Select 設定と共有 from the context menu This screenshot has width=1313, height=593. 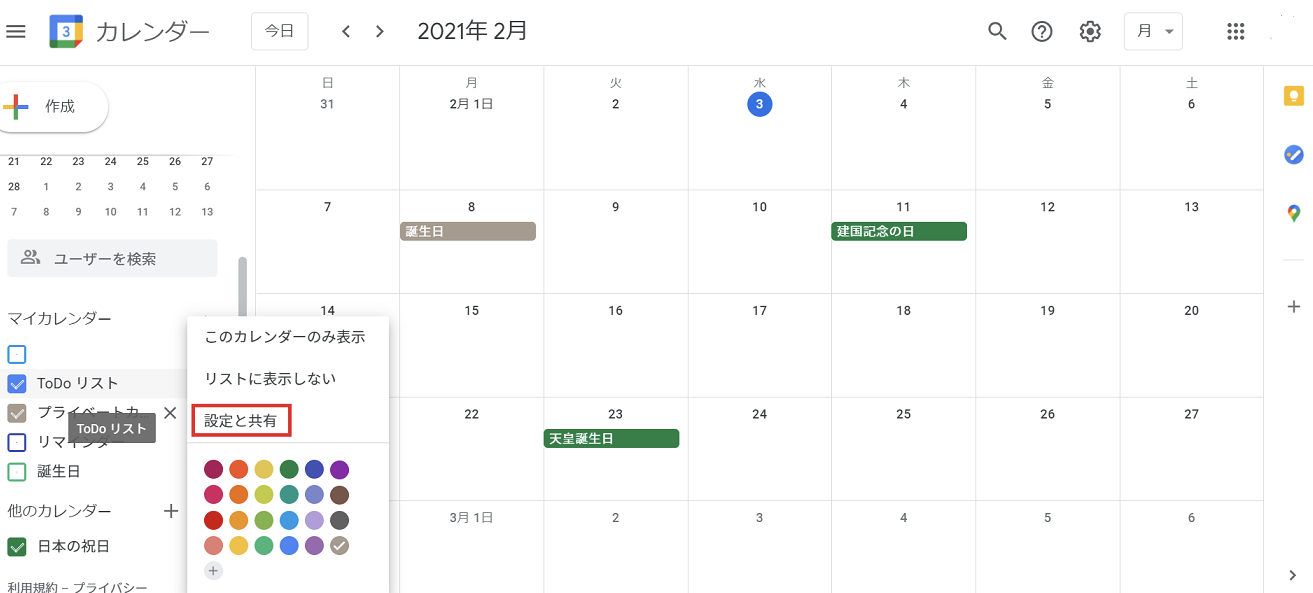(241, 421)
